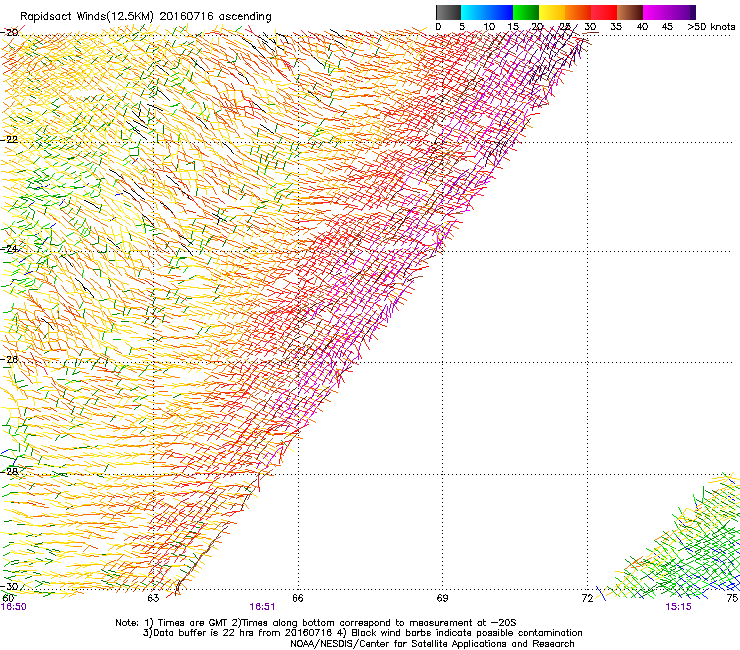Click the orange 25-30 knots swatch
This screenshot has width=740, height=650.
[x=578, y=12]
